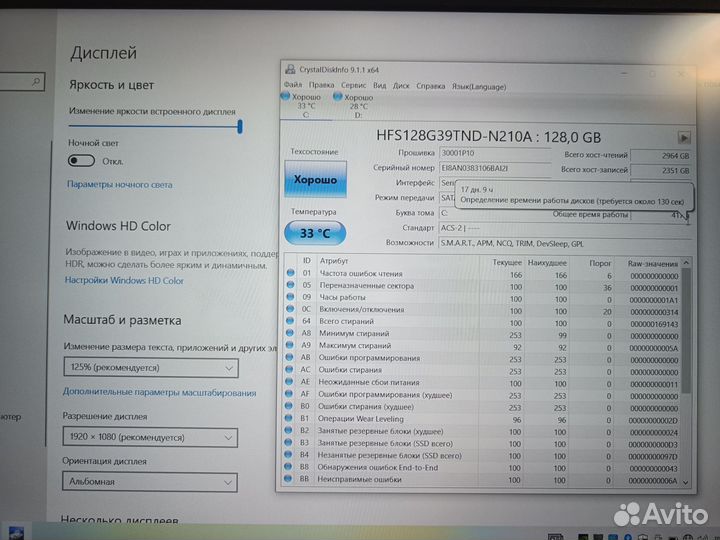
Task: Click status icon of Ошибки стирания row (AC)
Action: (289, 369)
